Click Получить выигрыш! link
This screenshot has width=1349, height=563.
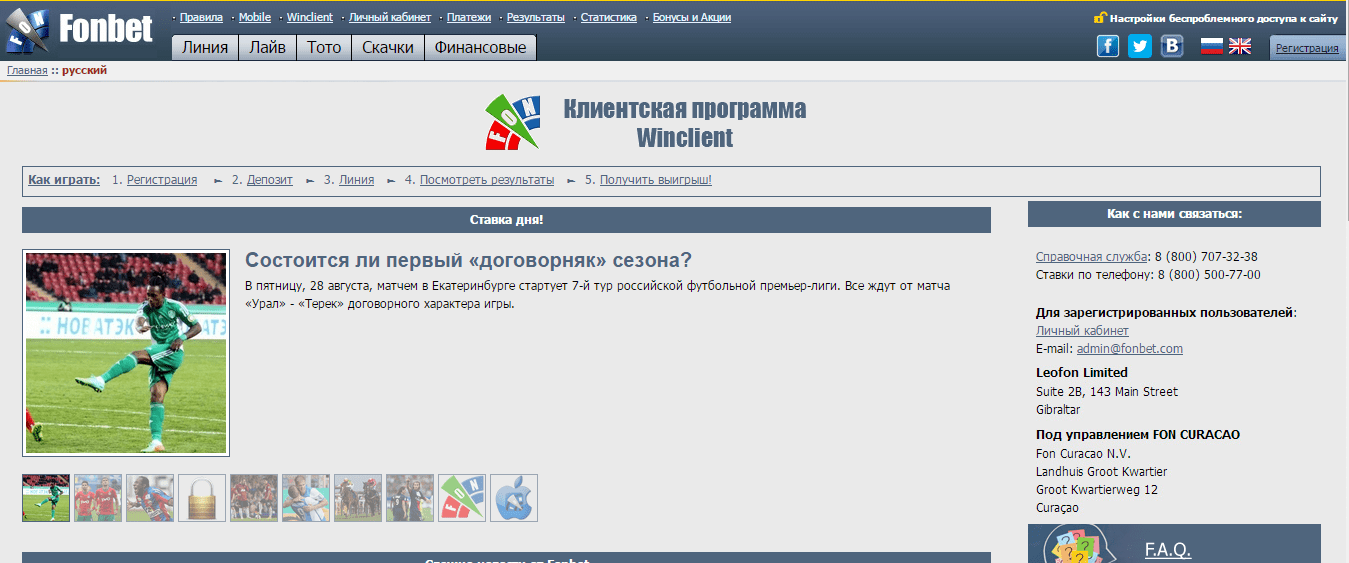656,180
